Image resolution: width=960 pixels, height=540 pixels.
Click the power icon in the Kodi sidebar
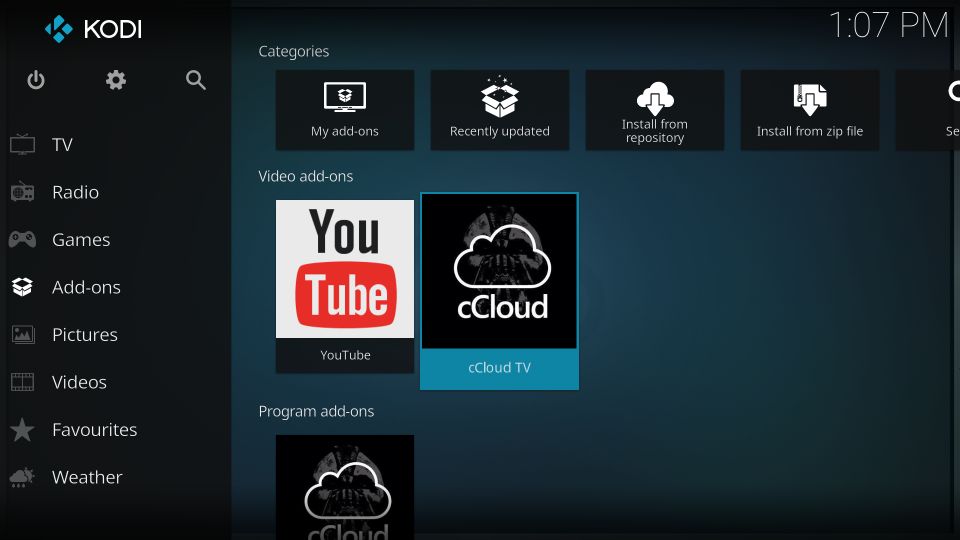[36, 80]
